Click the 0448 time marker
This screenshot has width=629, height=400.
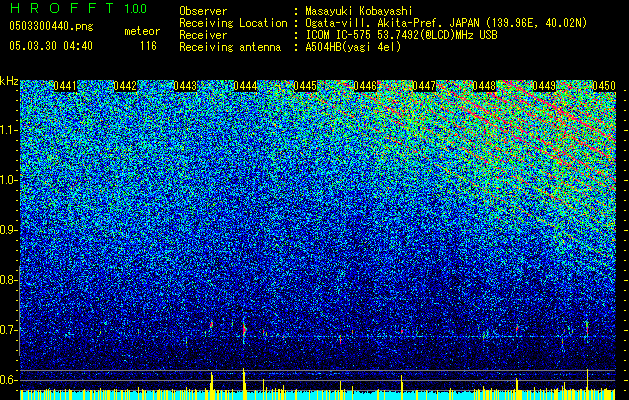pyautogui.click(x=485, y=86)
